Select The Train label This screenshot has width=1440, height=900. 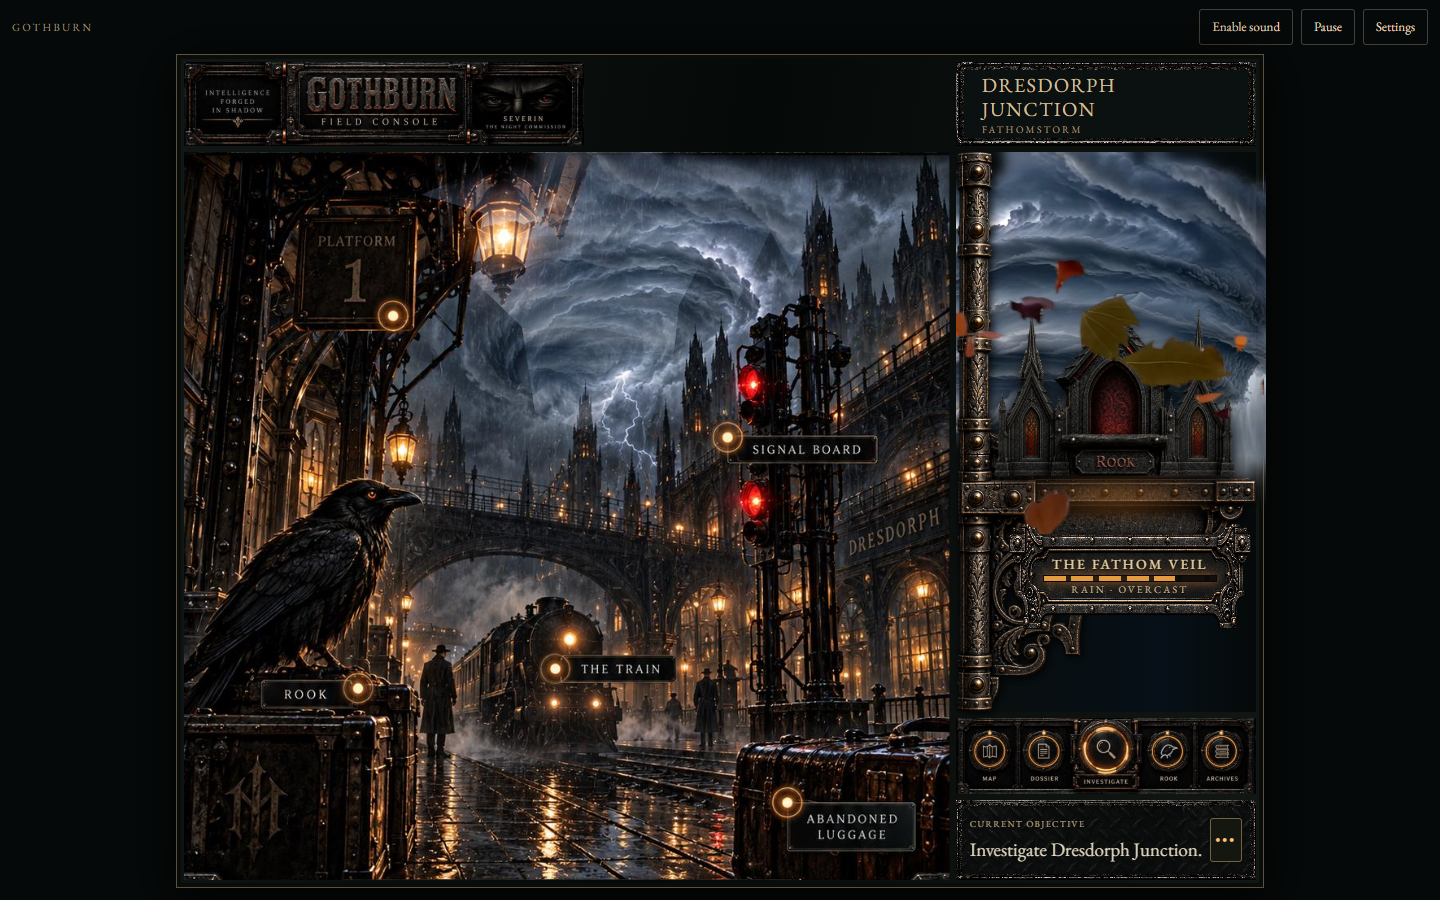pos(621,669)
